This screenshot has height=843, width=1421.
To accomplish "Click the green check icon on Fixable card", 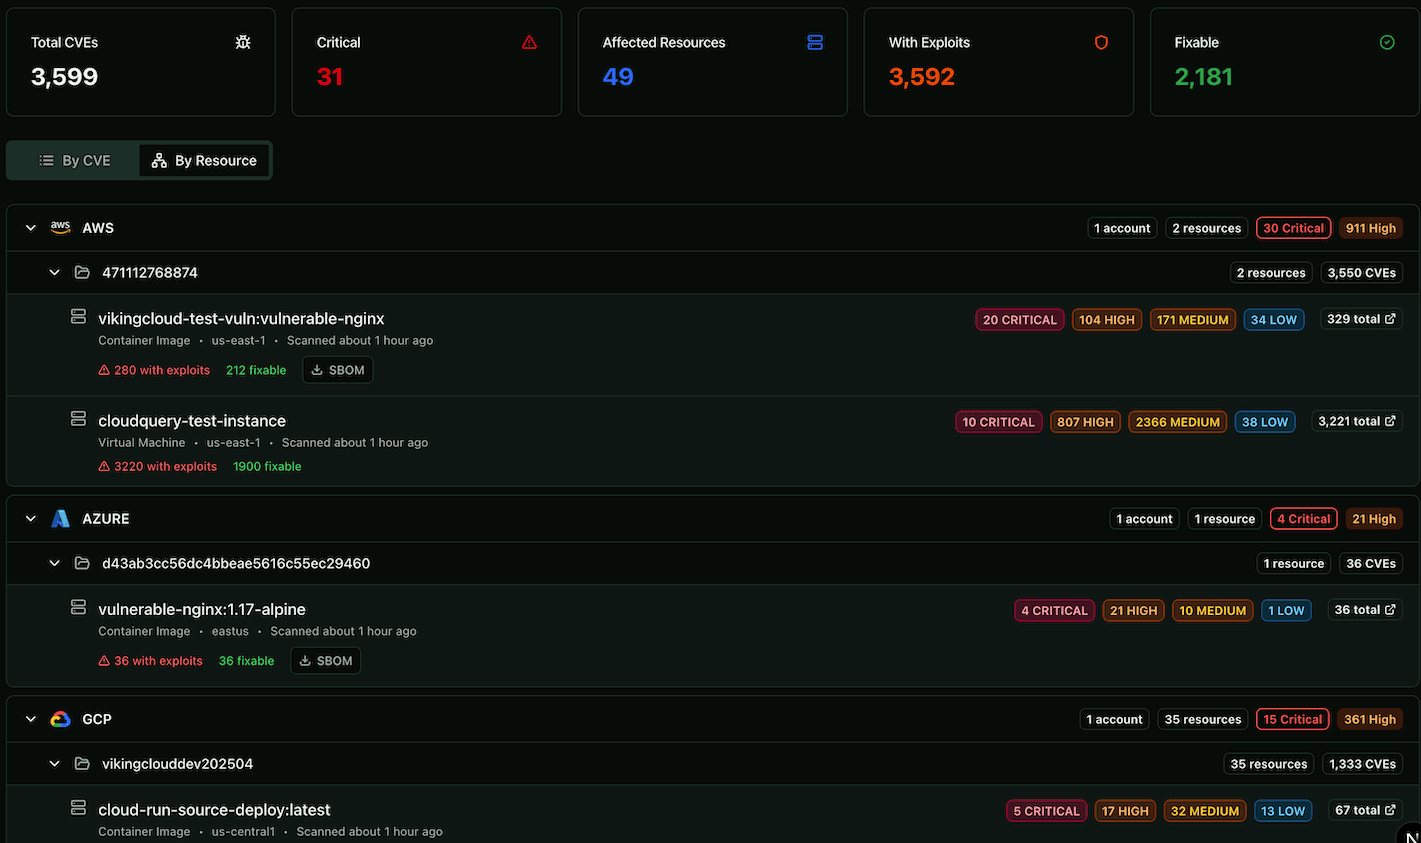I will pos(1387,42).
